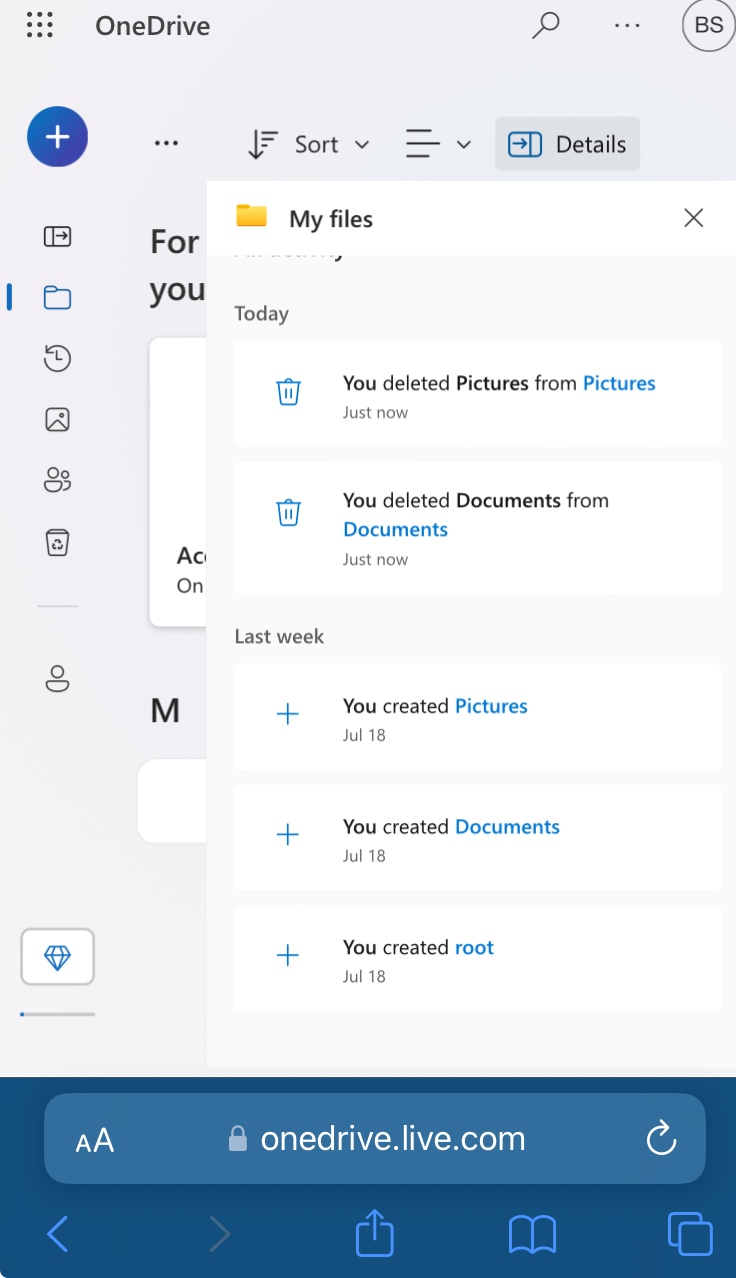Open the header more options ellipsis
The height and width of the screenshot is (1278, 736).
coord(627,25)
